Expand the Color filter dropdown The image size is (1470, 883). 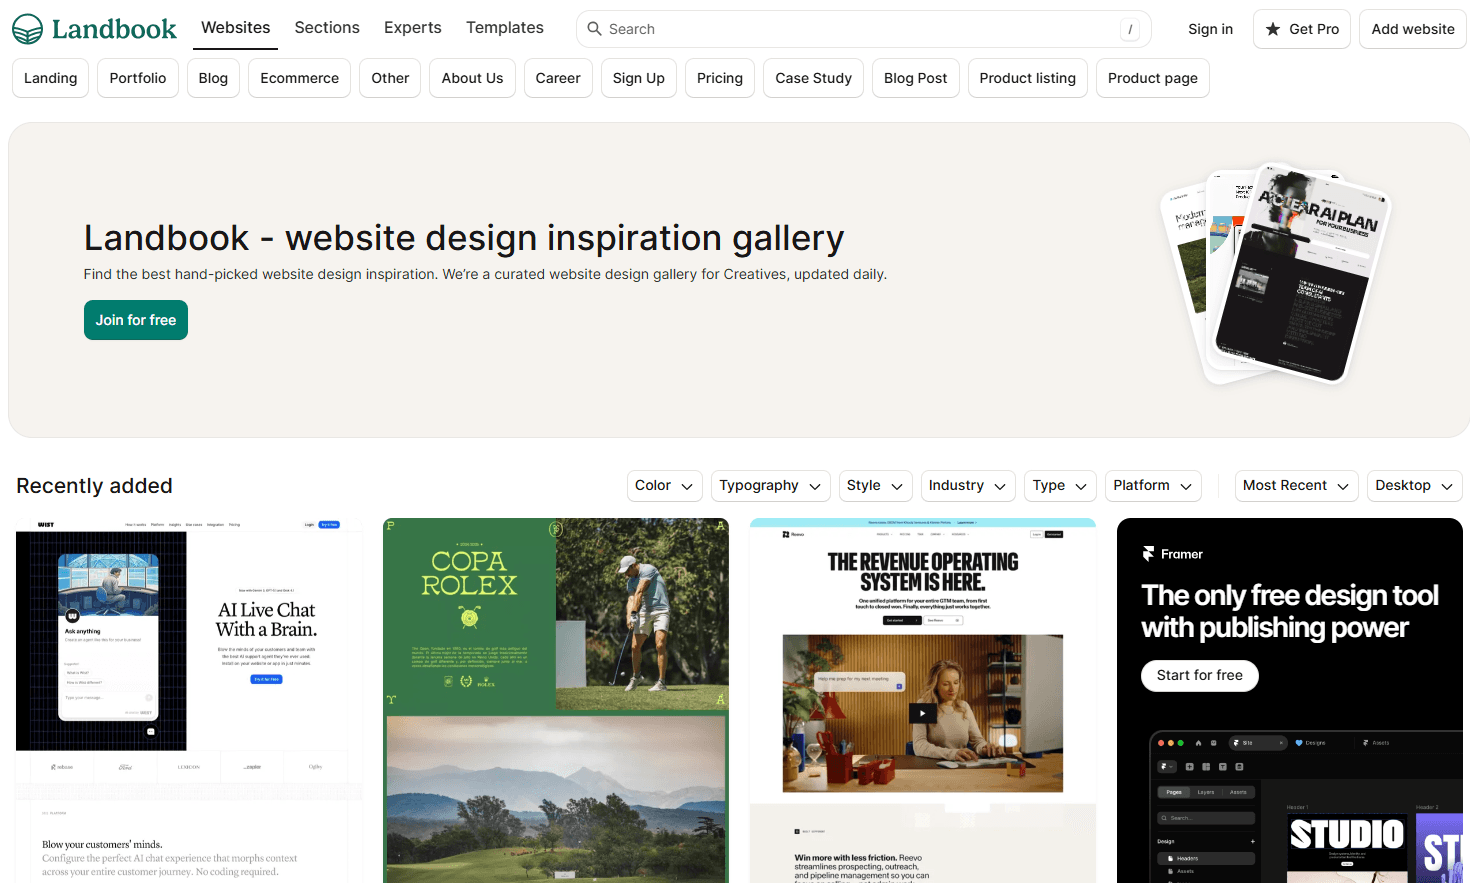665,486
